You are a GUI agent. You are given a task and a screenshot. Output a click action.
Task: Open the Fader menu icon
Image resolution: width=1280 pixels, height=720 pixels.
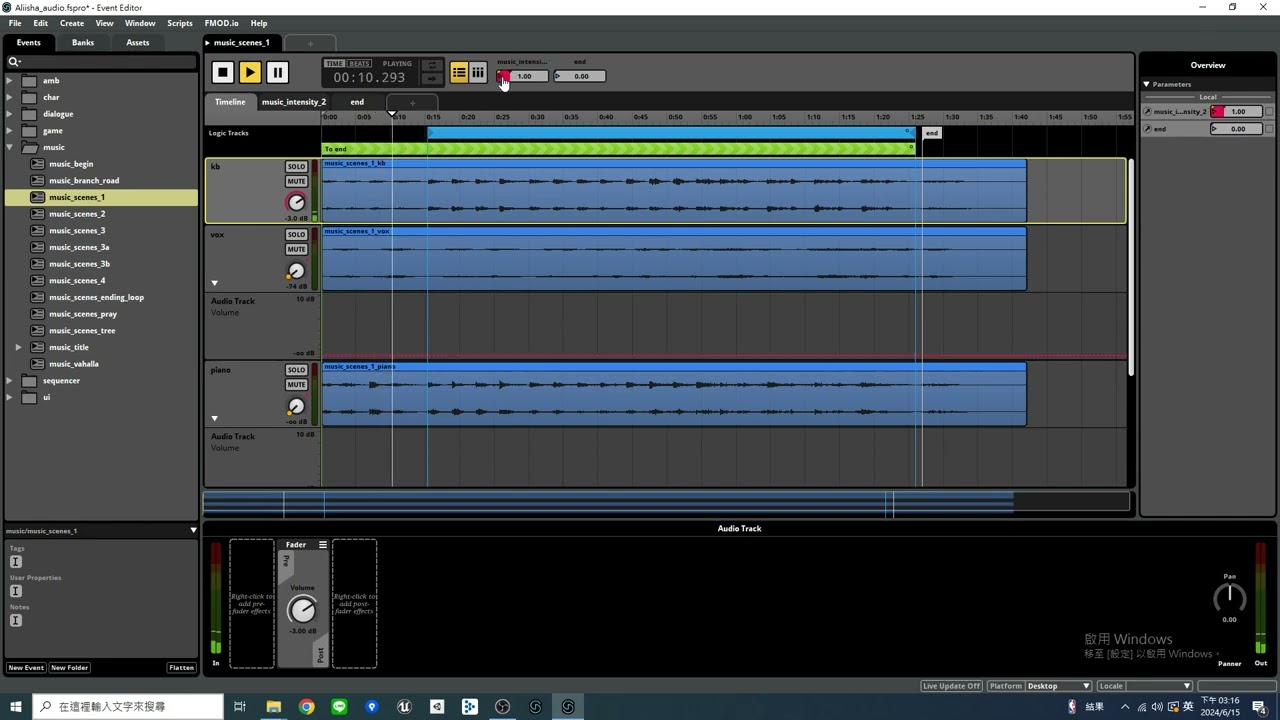coord(322,545)
